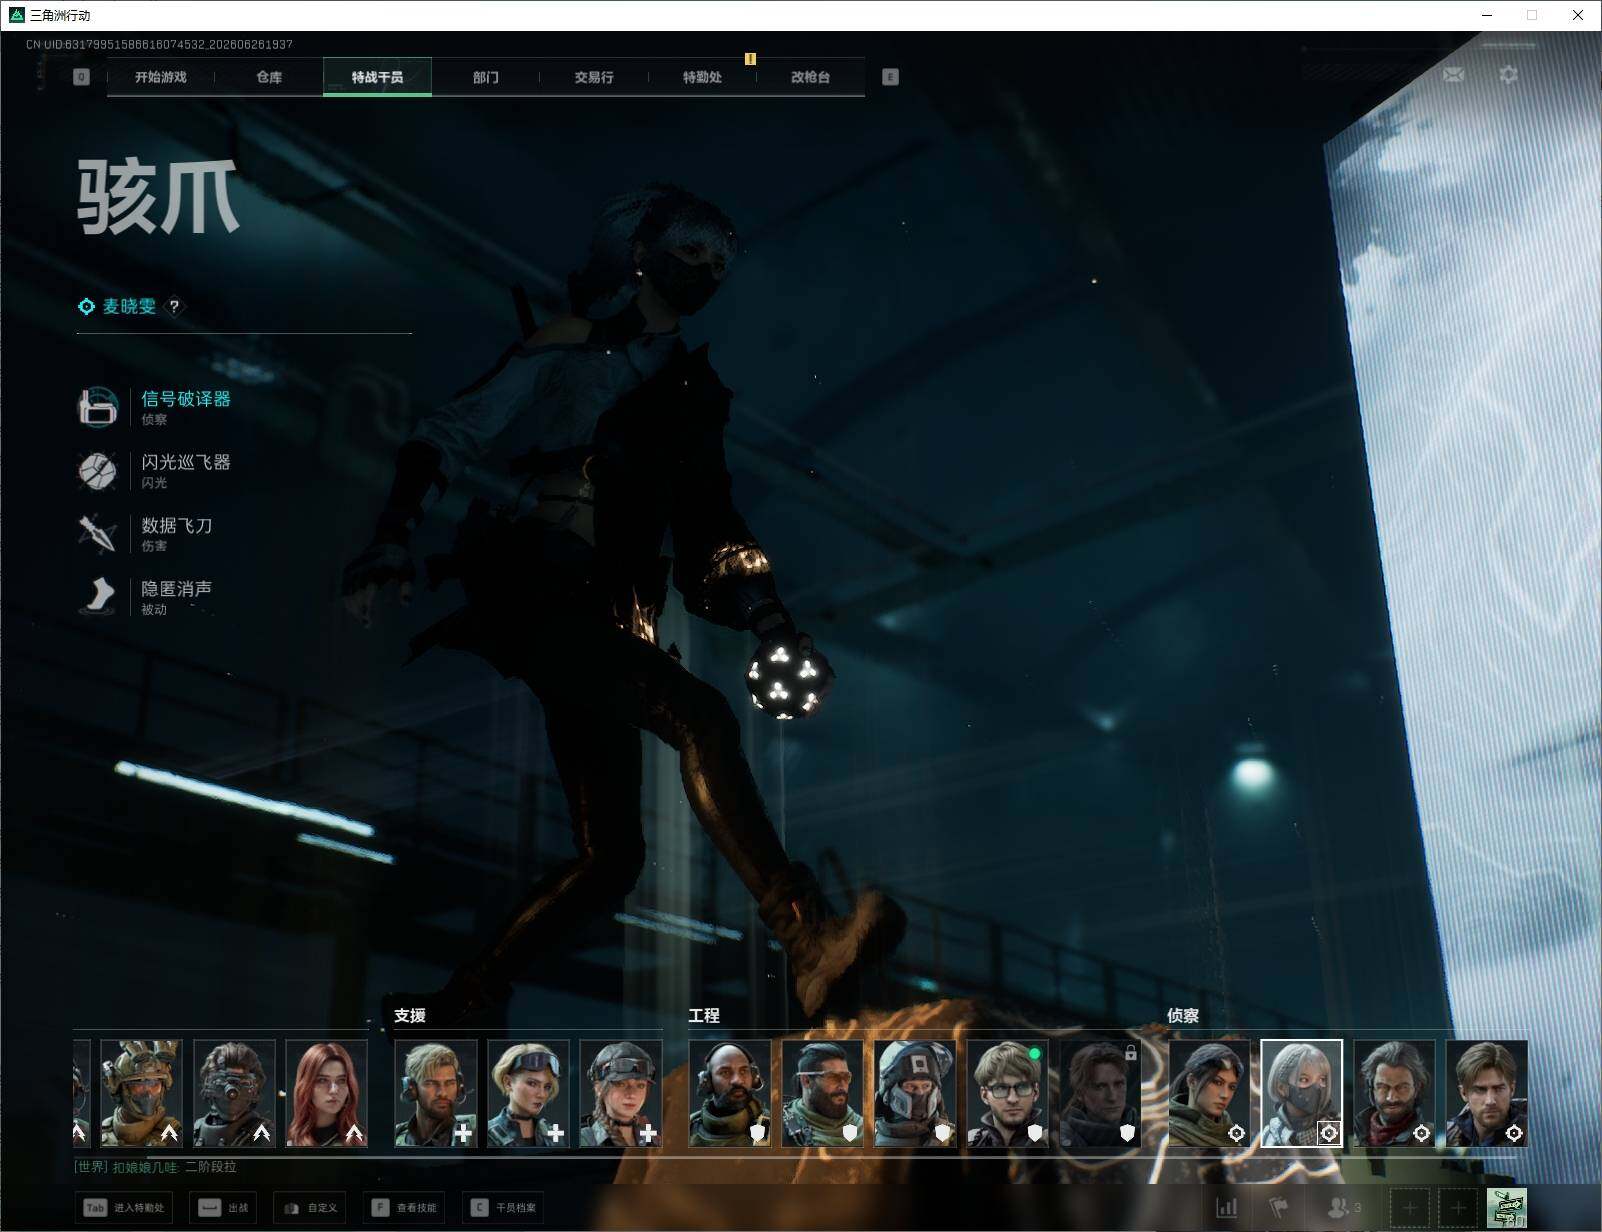This screenshot has width=1602, height=1232.
Task: Click the 数据飞刀 skill name
Action: 177,525
